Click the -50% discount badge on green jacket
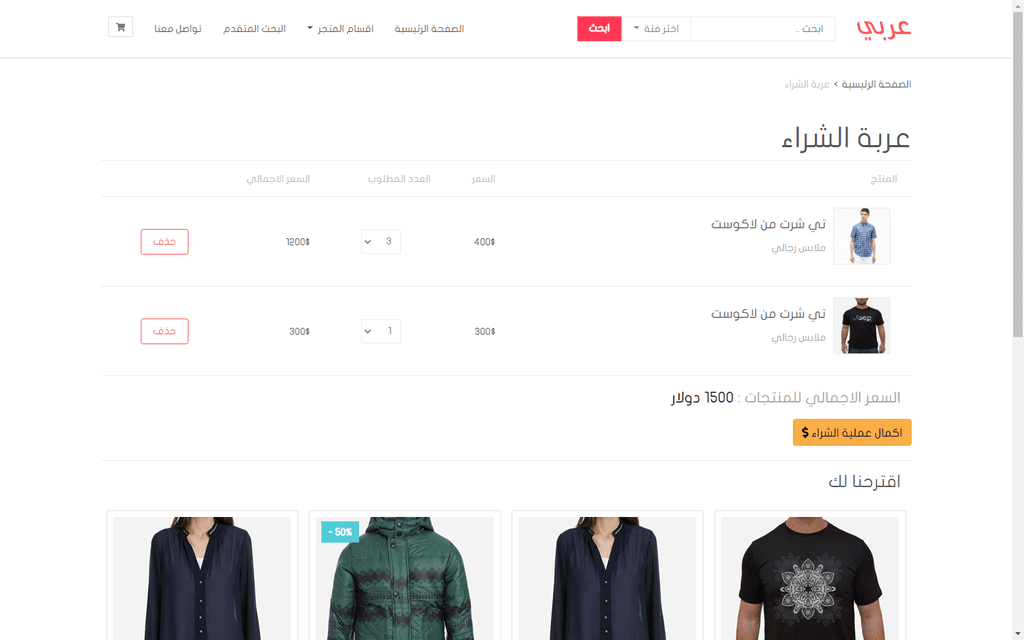1024x640 pixels. pos(340,532)
